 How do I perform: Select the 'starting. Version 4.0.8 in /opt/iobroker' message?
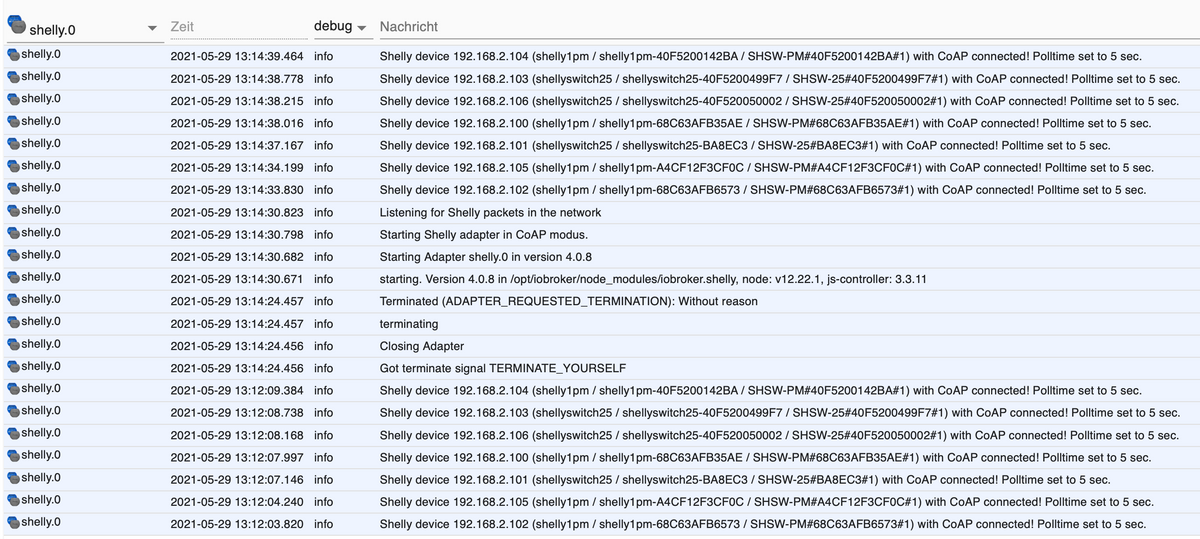pos(652,279)
